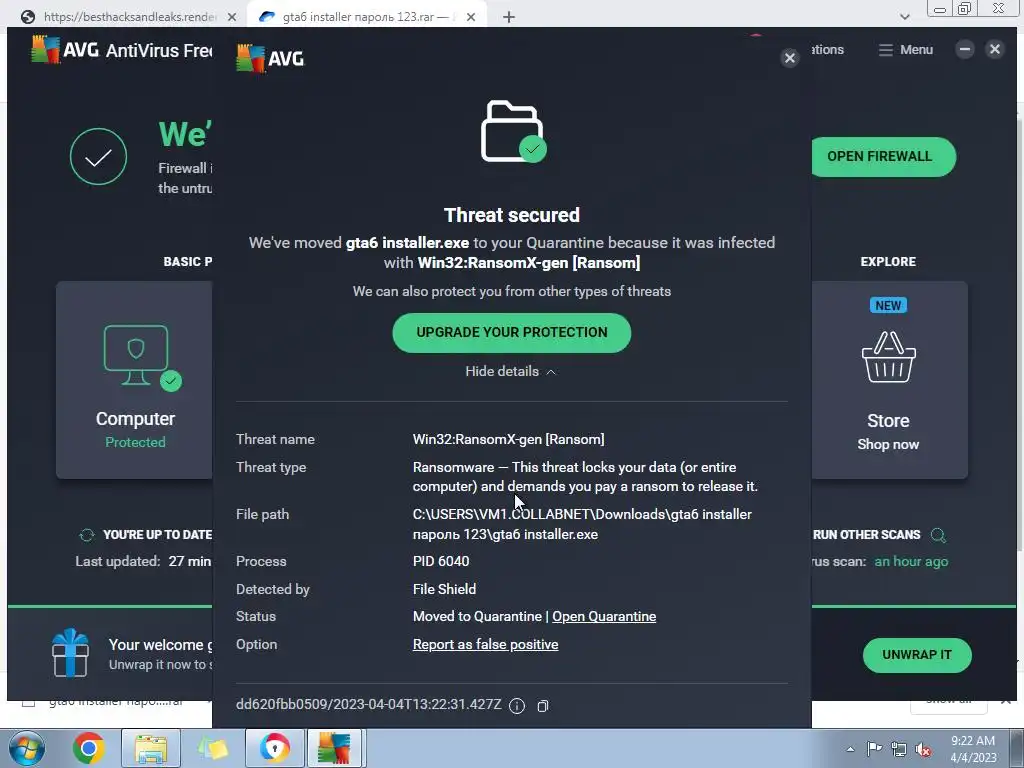Open Chrome from the taskbar
Image resolution: width=1024 pixels, height=768 pixels.
88,748
